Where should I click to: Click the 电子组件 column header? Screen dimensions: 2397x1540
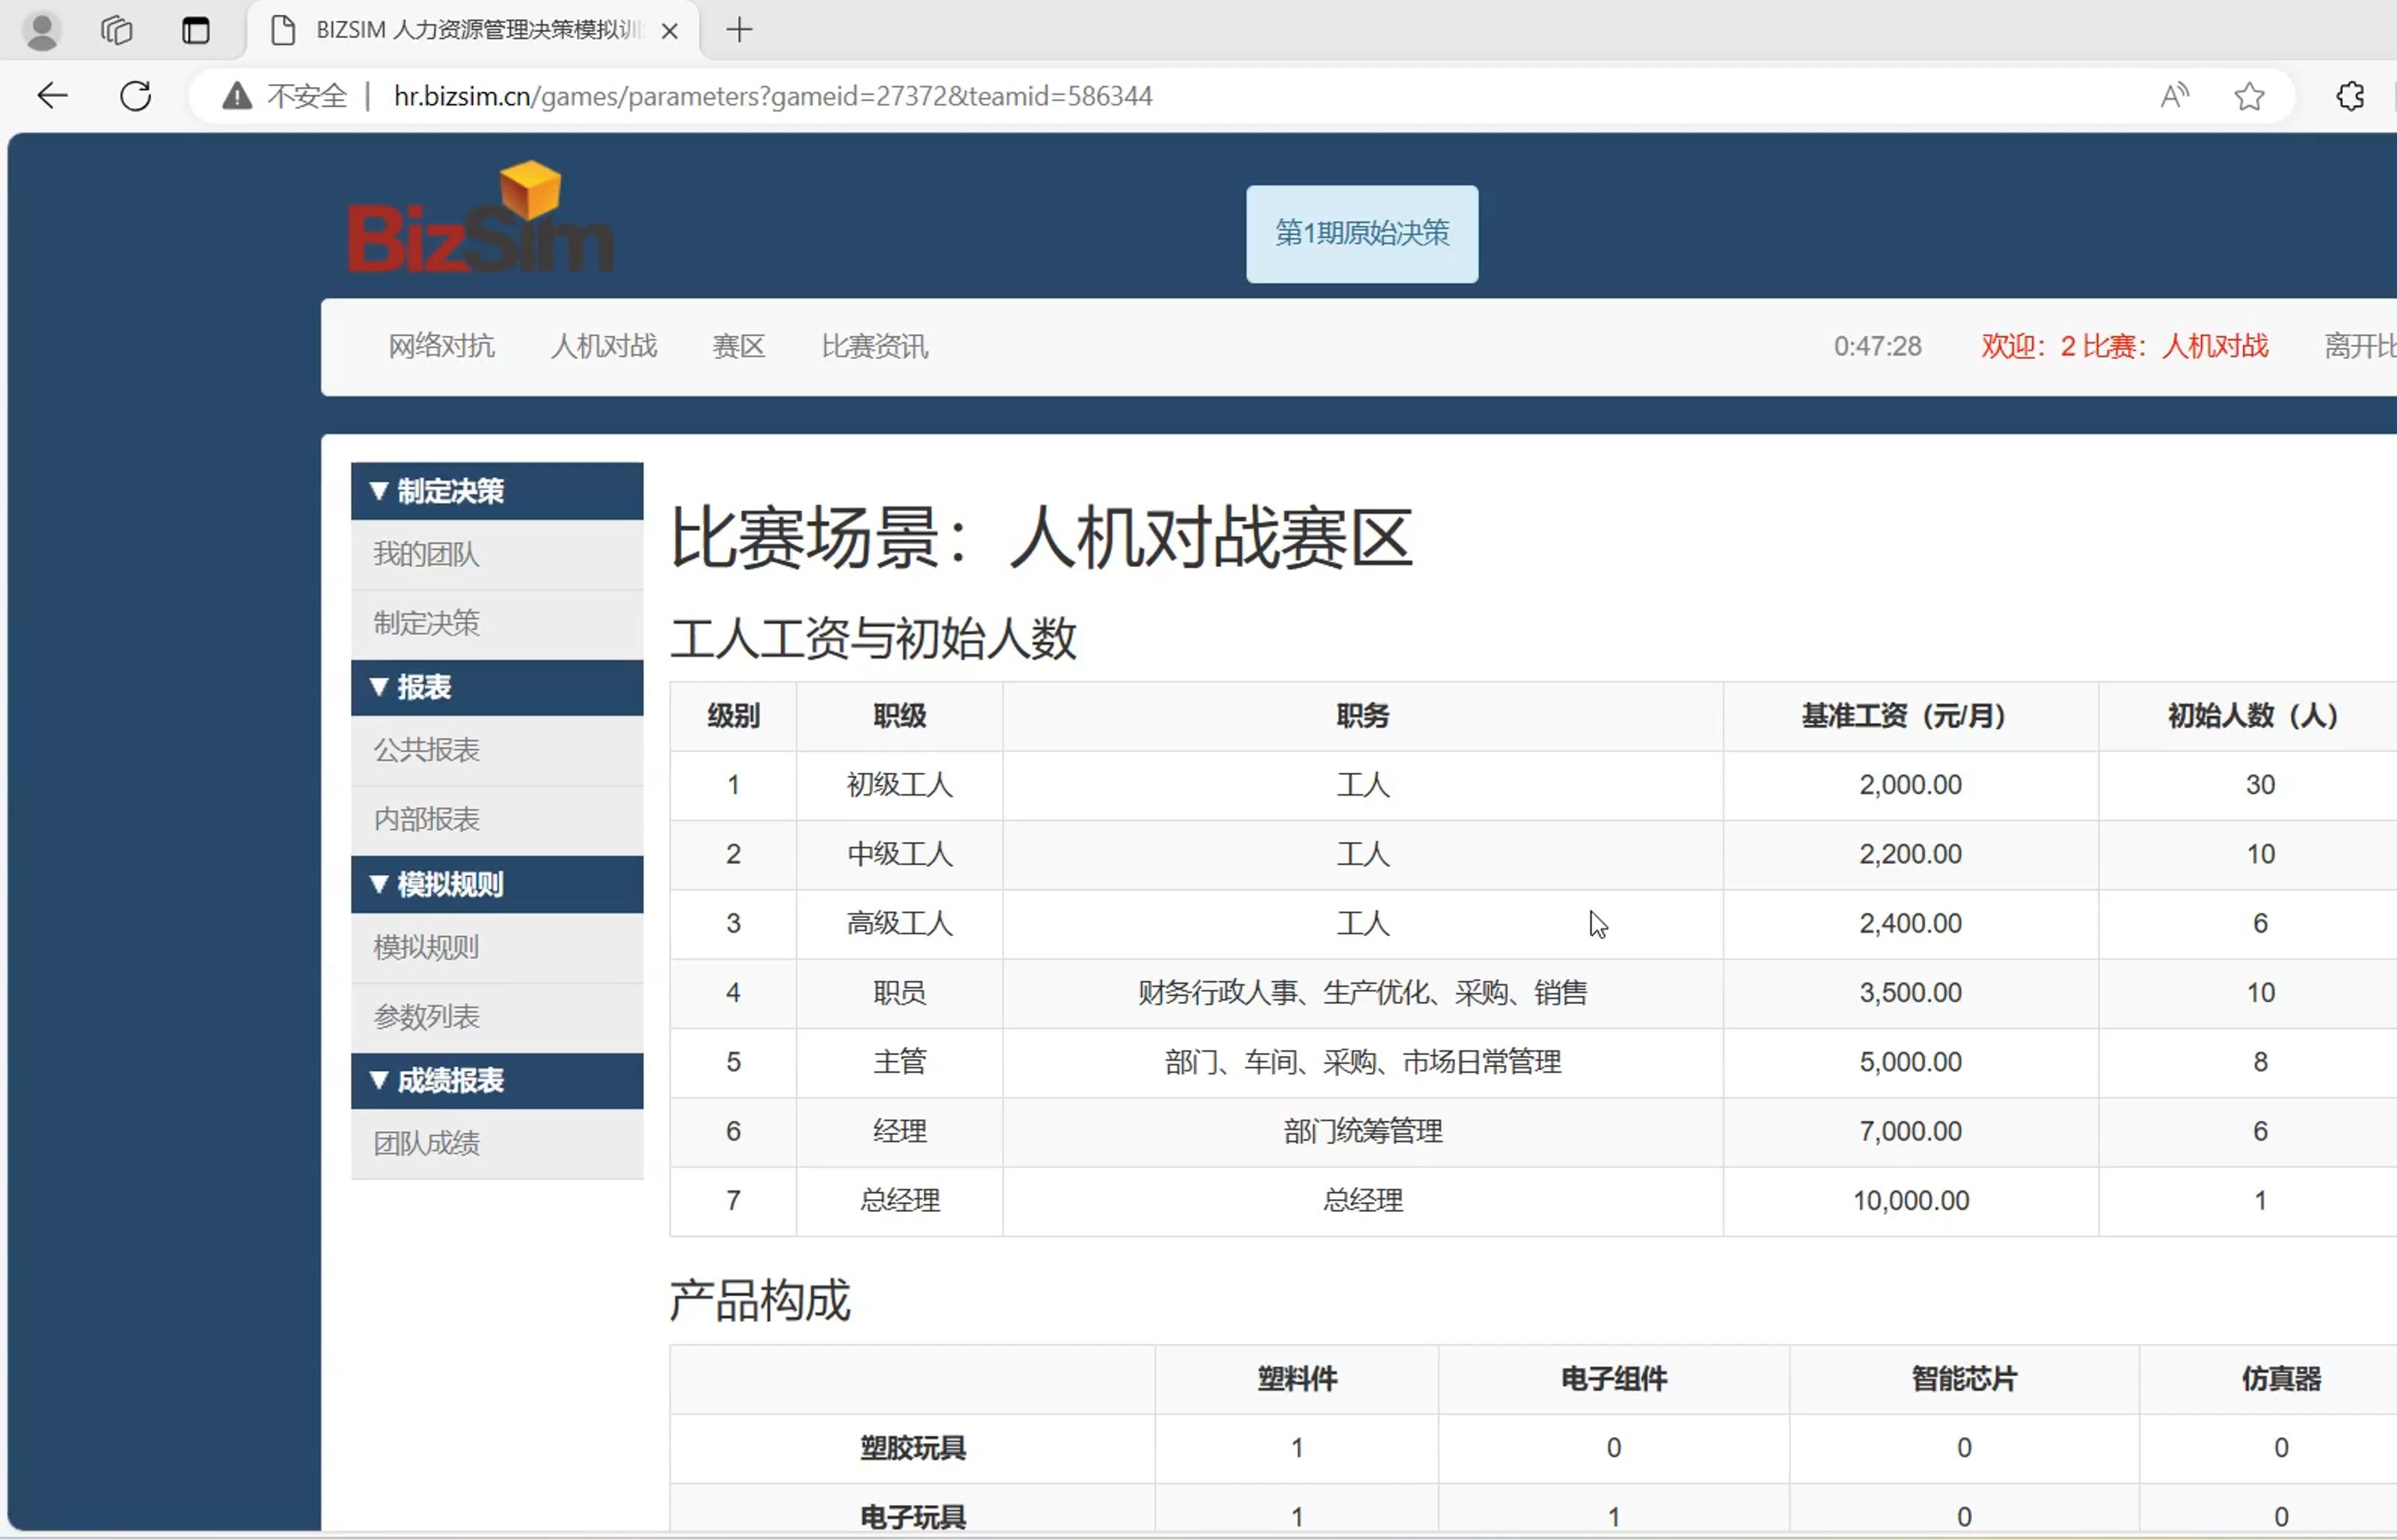(1614, 1379)
